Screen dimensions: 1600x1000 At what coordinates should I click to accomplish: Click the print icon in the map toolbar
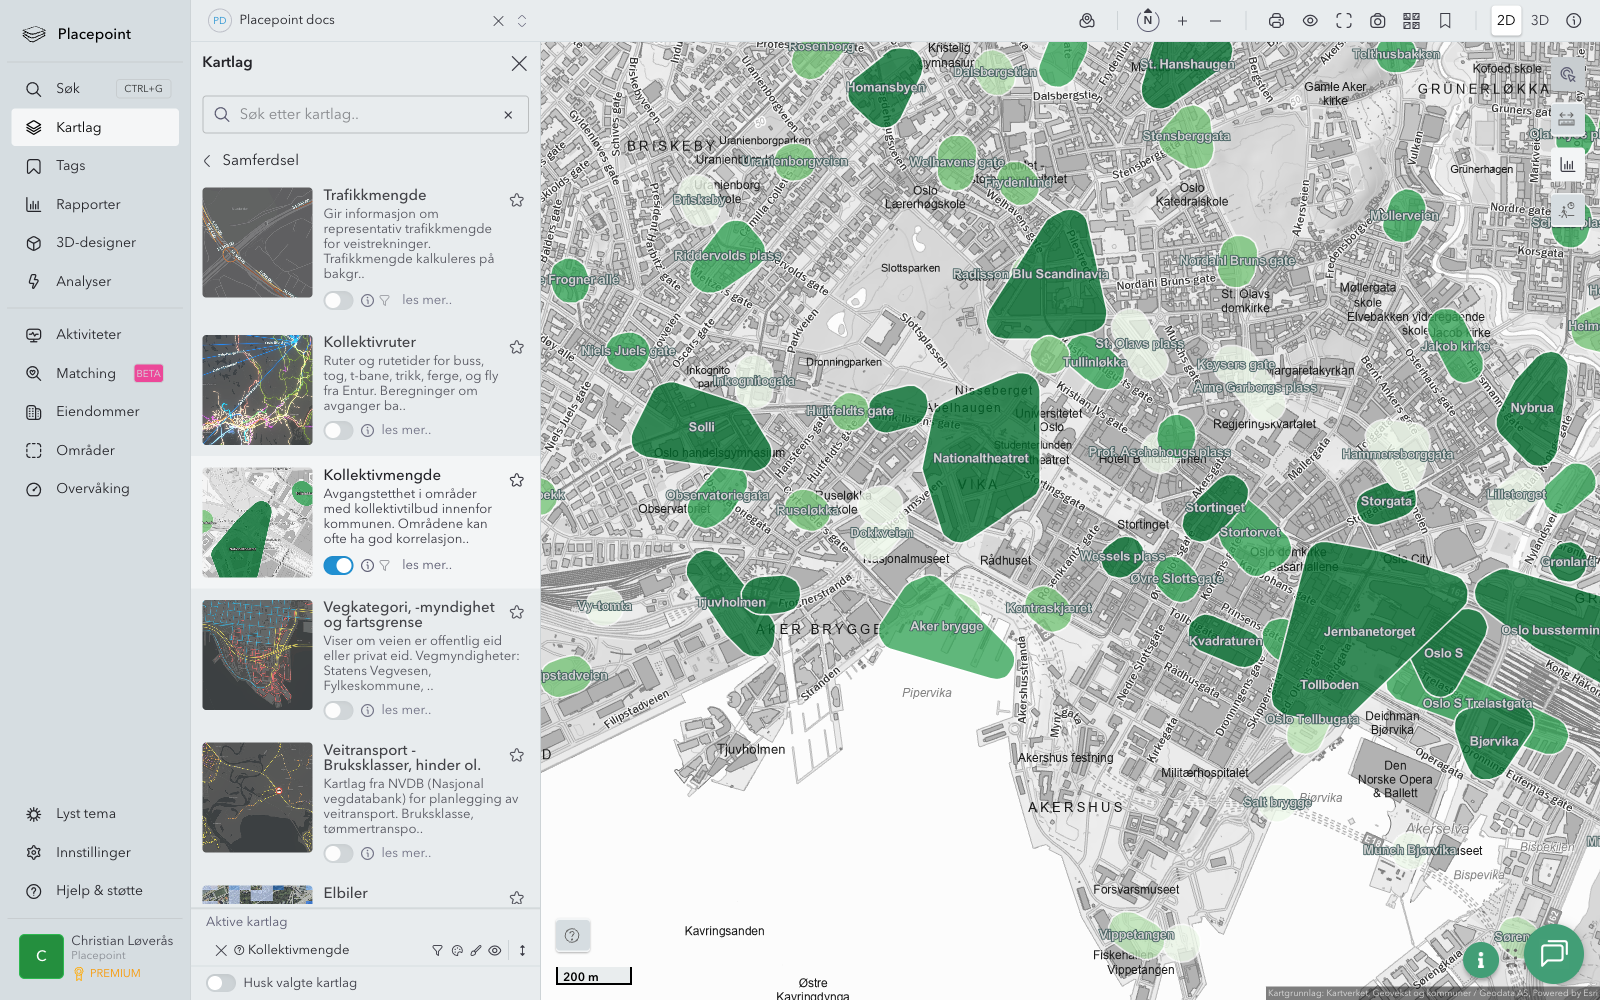click(x=1276, y=21)
